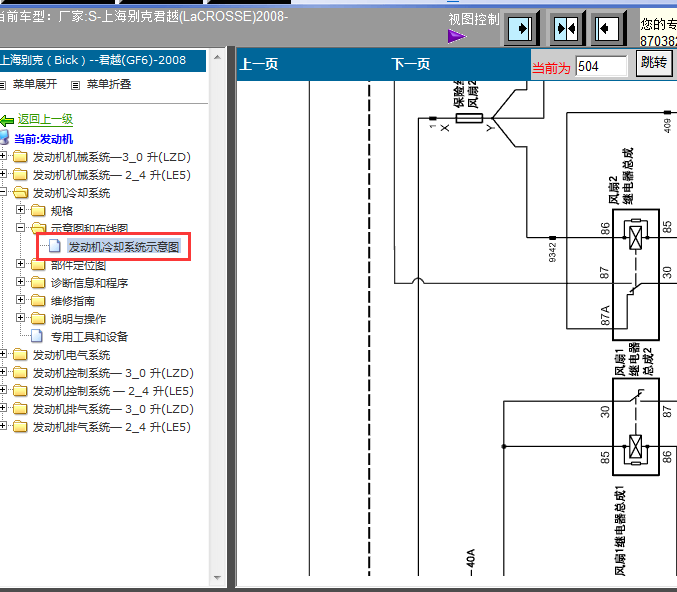677x592 pixels.
Task: Click folder icon beside 说明与操作
Action: pos(38,319)
